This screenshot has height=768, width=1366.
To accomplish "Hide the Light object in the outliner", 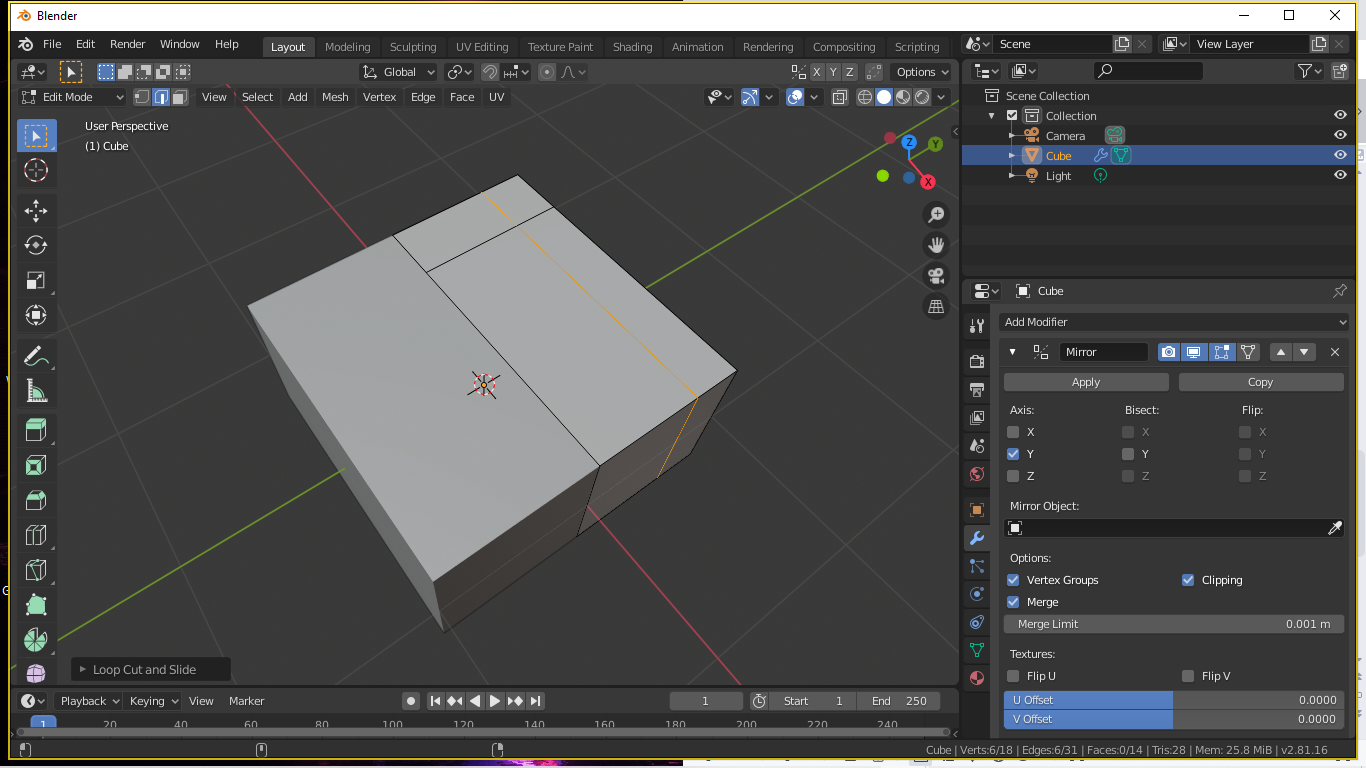I will (x=1340, y=175).
